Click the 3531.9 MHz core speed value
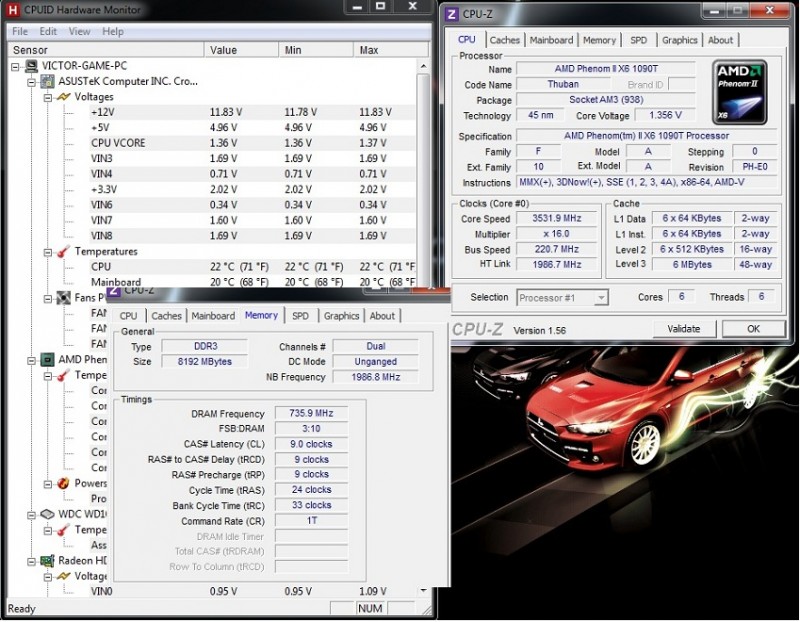800x622 pixels. tap(557, 218)
